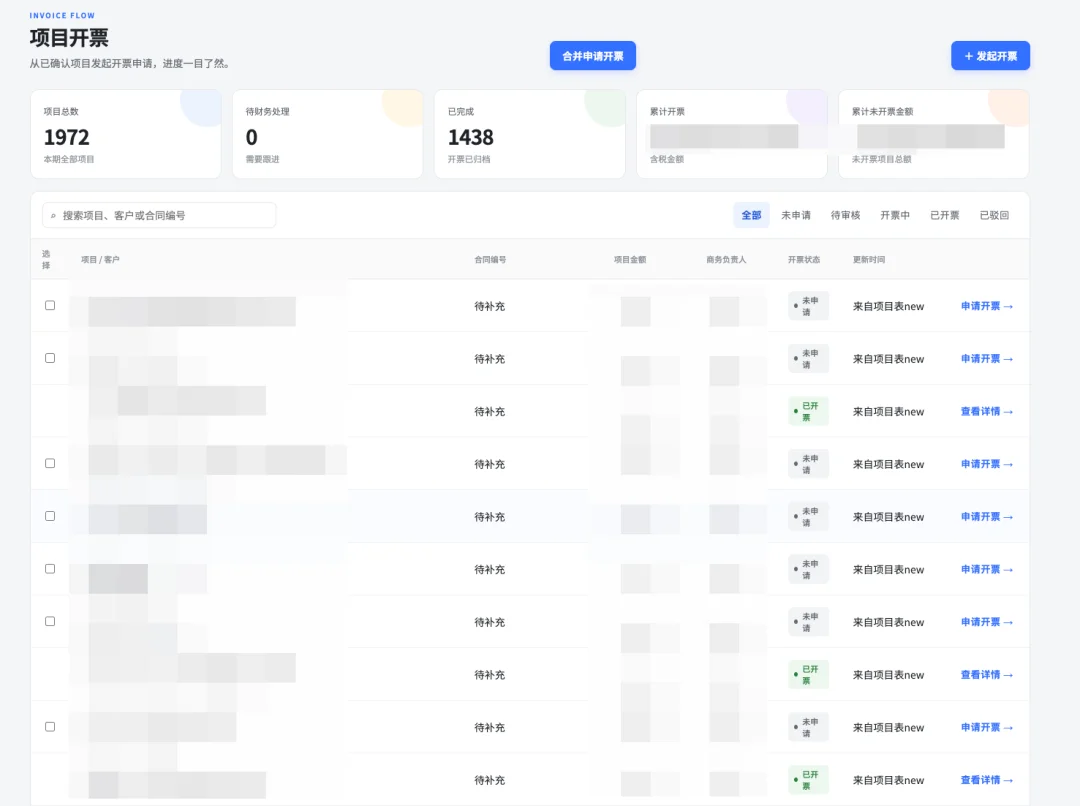Switch to the 未申请 tab

796,216
